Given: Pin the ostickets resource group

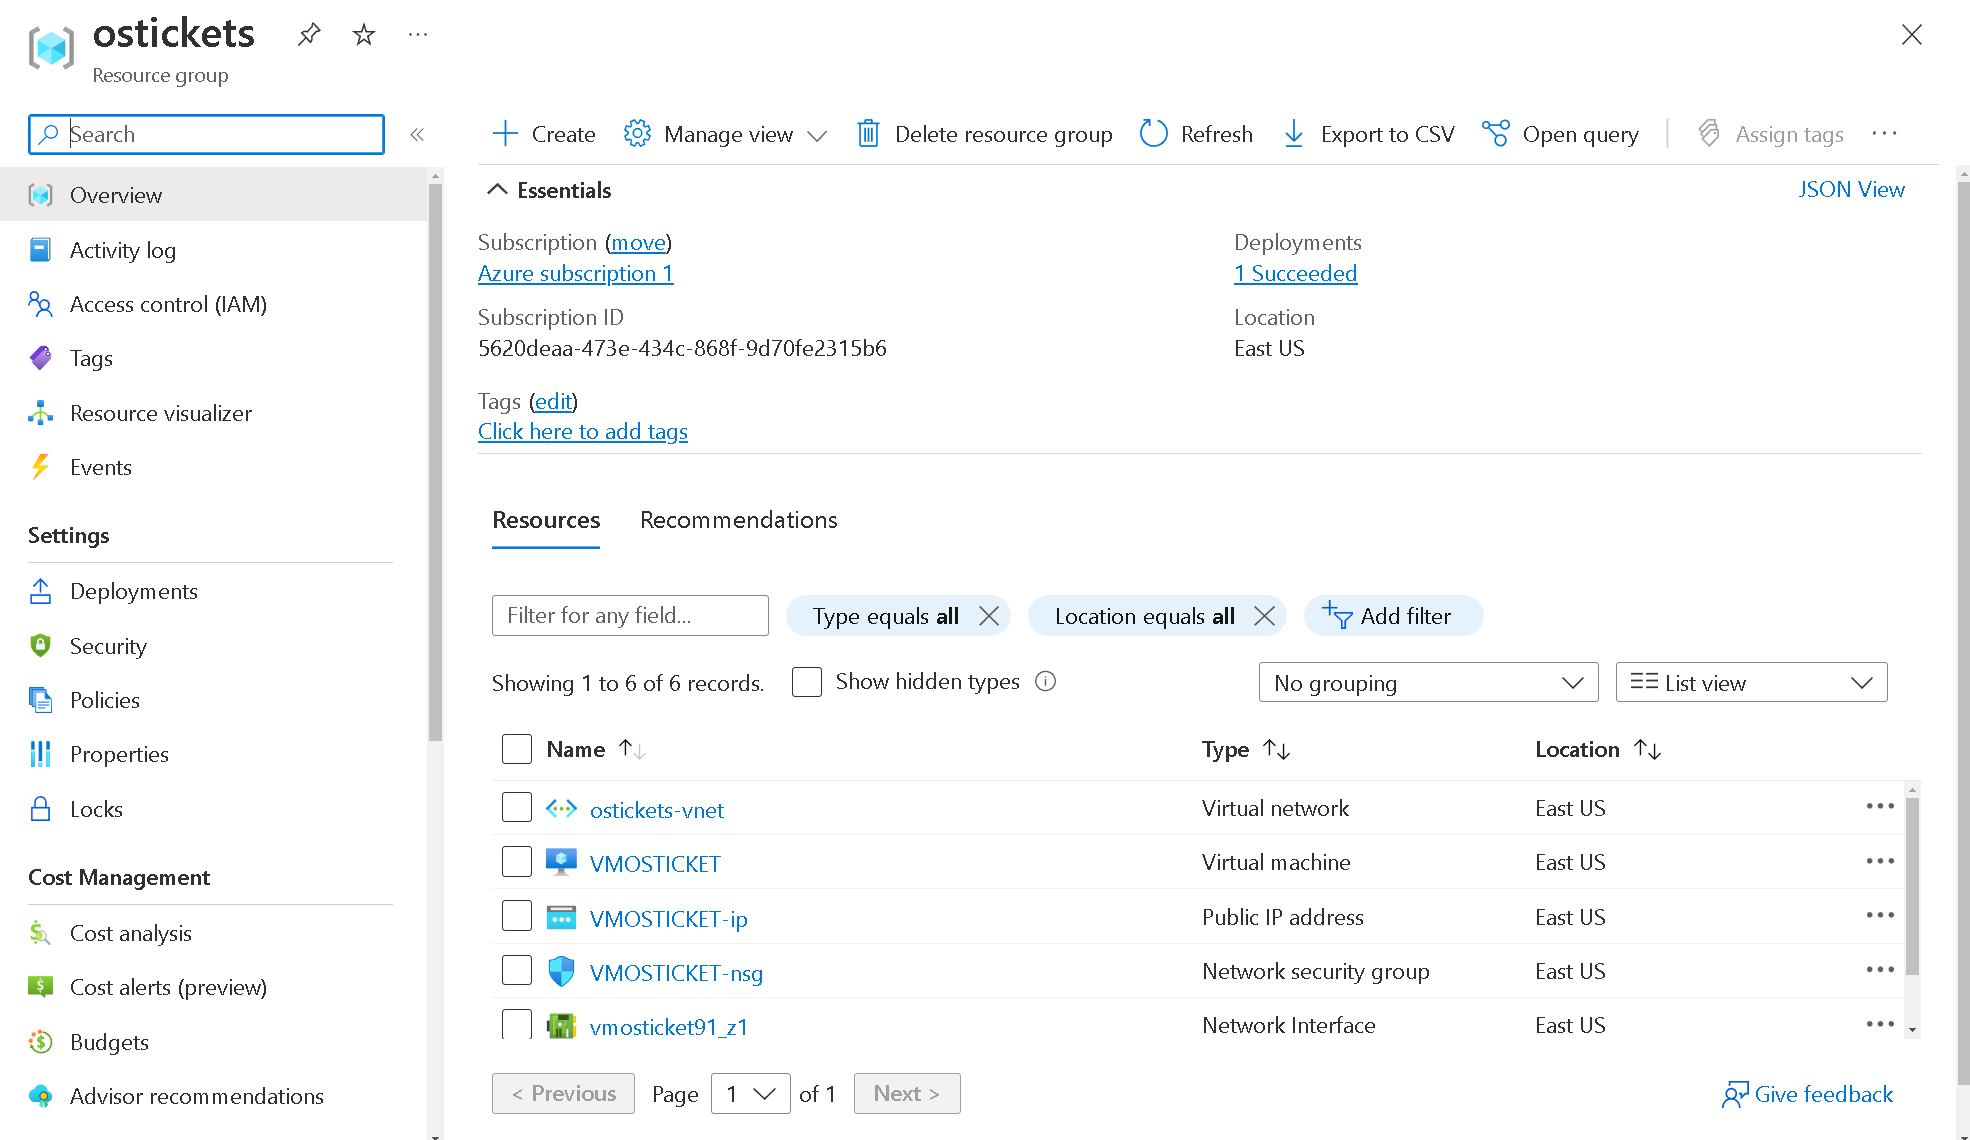Looking at the screenshot, I should 309,35.
